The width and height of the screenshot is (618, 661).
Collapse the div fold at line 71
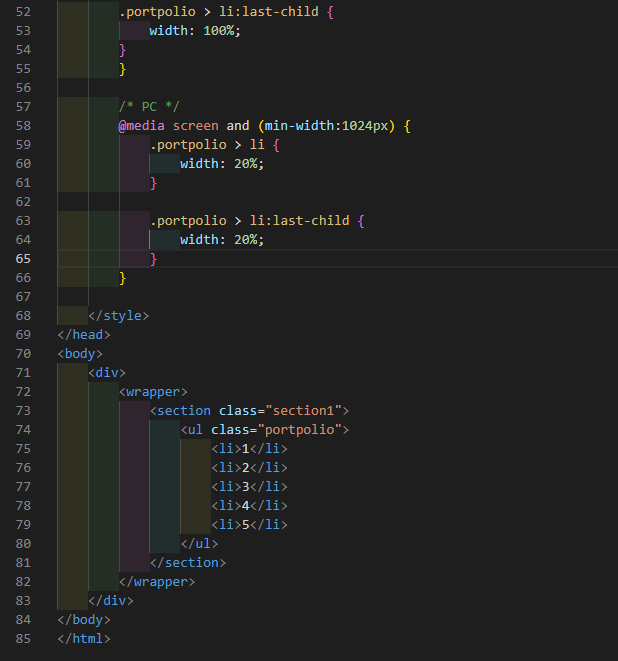point(46,373)
